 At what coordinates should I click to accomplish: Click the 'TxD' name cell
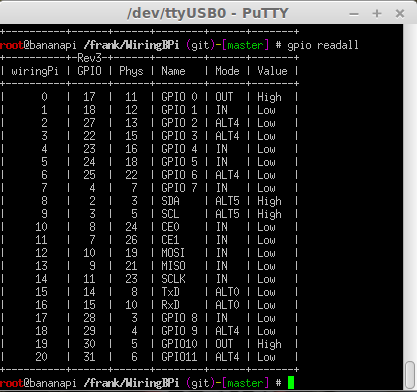click(170, 292)
